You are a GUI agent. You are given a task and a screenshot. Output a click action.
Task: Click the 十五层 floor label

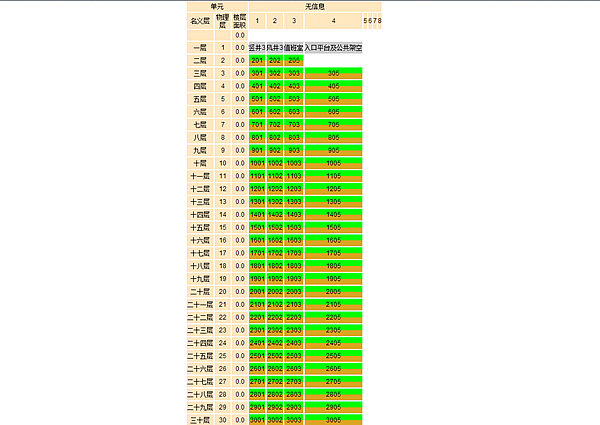point(200,228)
